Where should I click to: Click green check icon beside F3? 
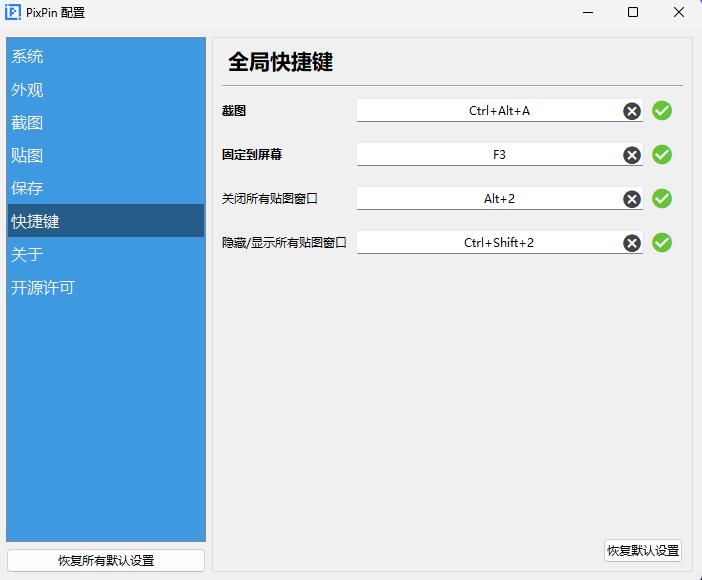click(x=662, y=155)
